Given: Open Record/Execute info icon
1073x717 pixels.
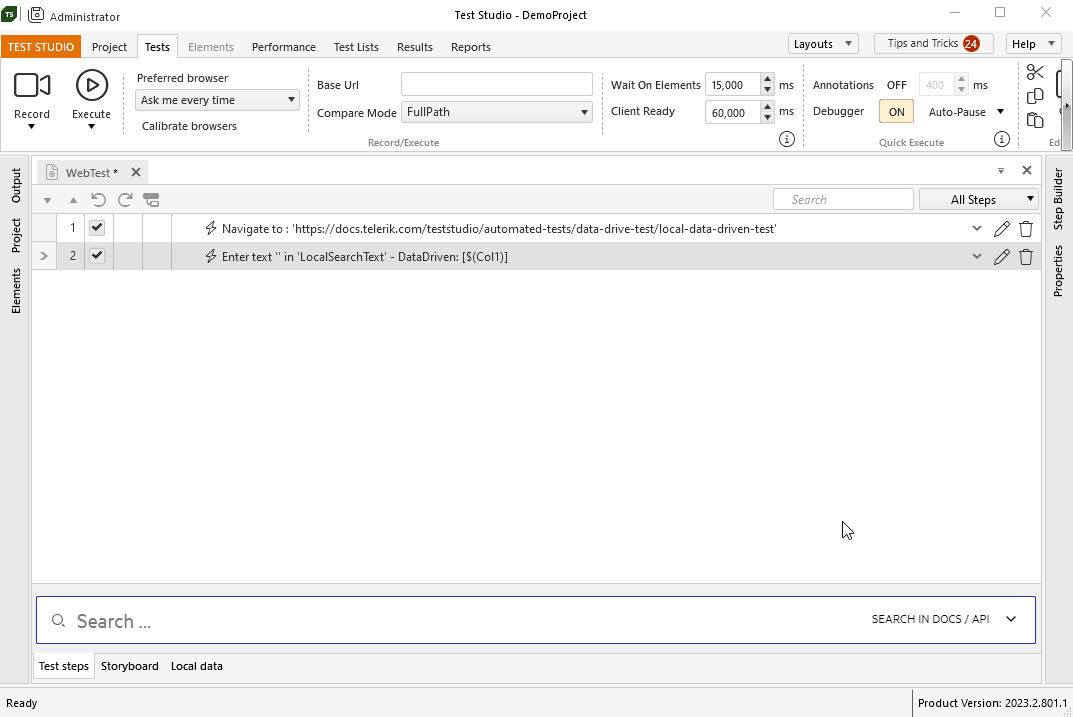Looking at the screenshot, I should 787,140.
